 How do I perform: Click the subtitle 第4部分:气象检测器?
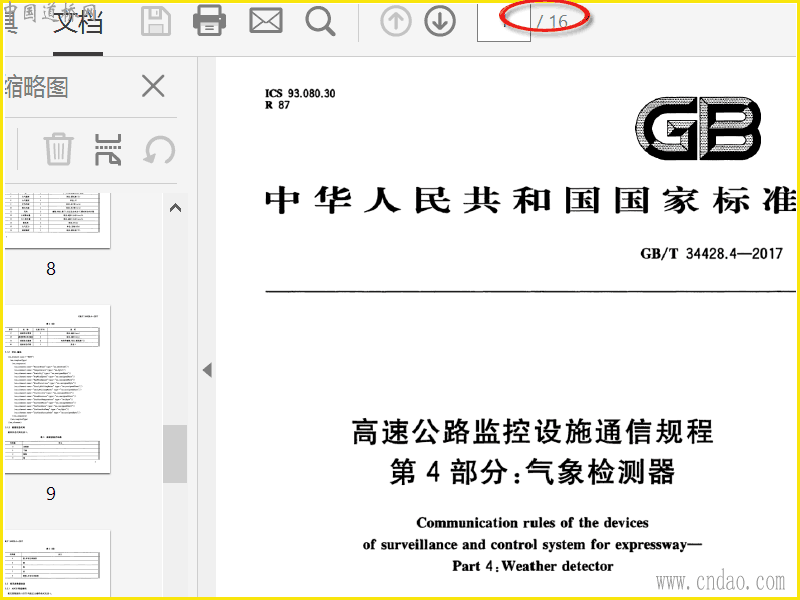click(532, 471)
